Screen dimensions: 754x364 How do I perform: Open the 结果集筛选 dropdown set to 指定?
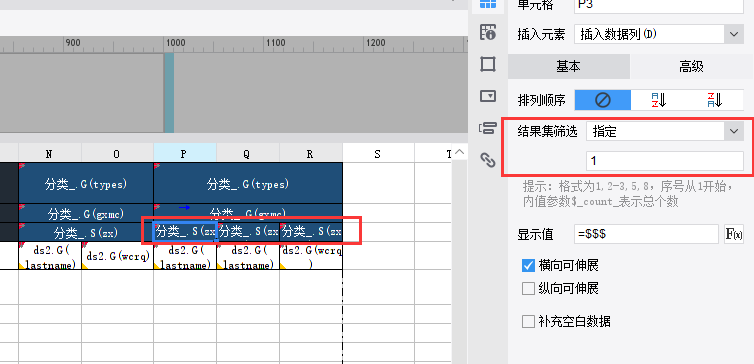pyautogui.click(x=665, y=131)
